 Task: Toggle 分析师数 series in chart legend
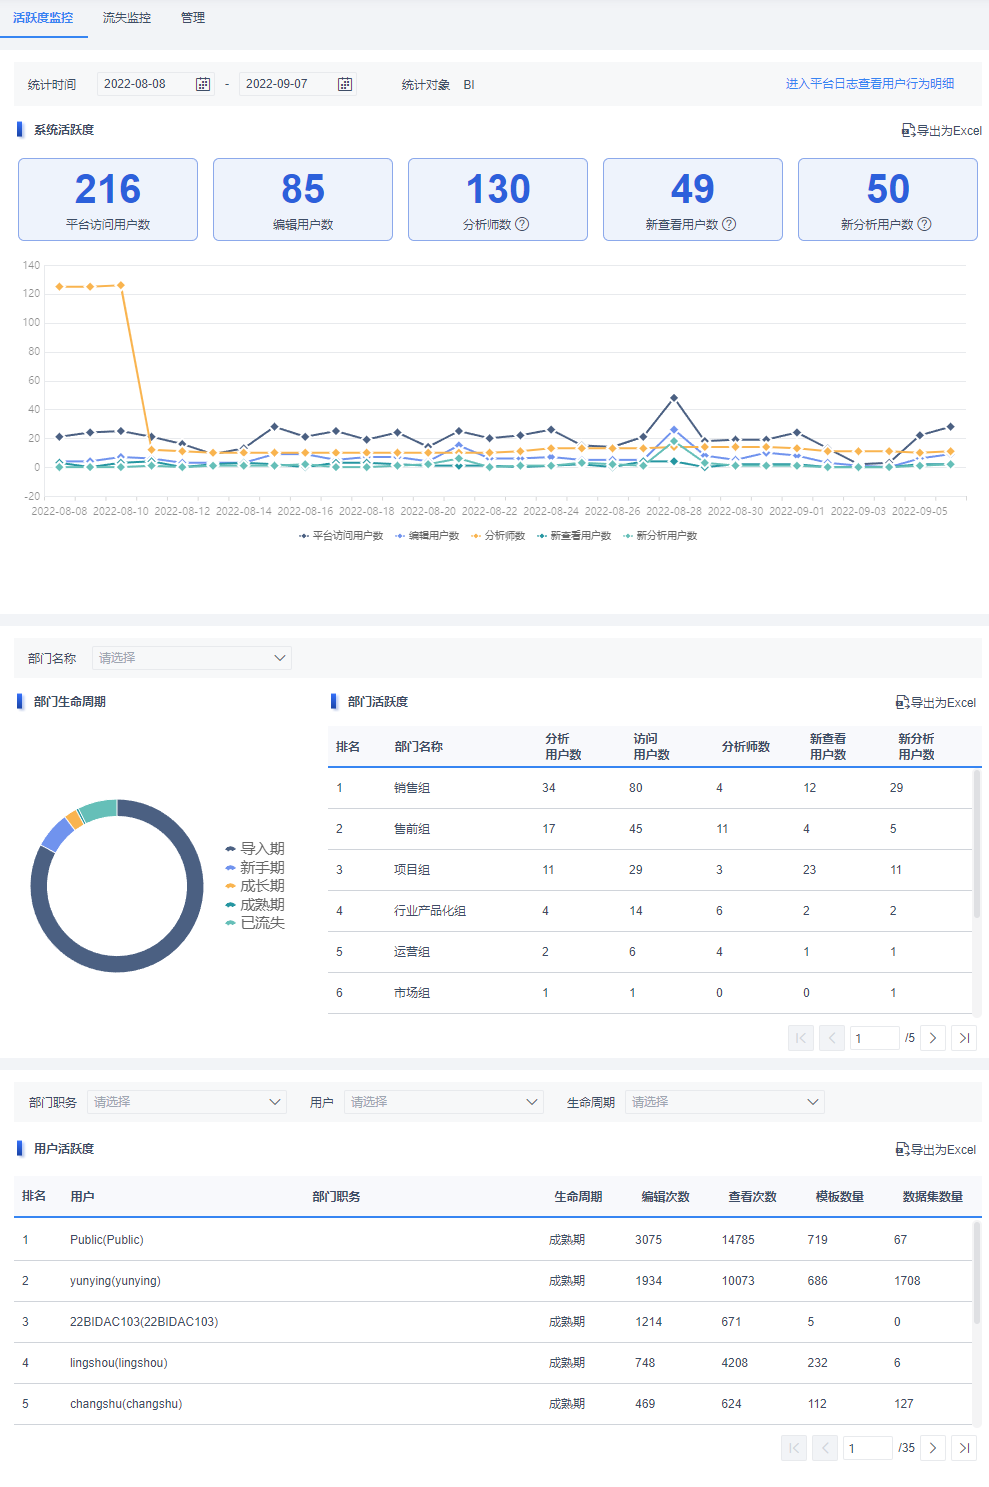498,536
